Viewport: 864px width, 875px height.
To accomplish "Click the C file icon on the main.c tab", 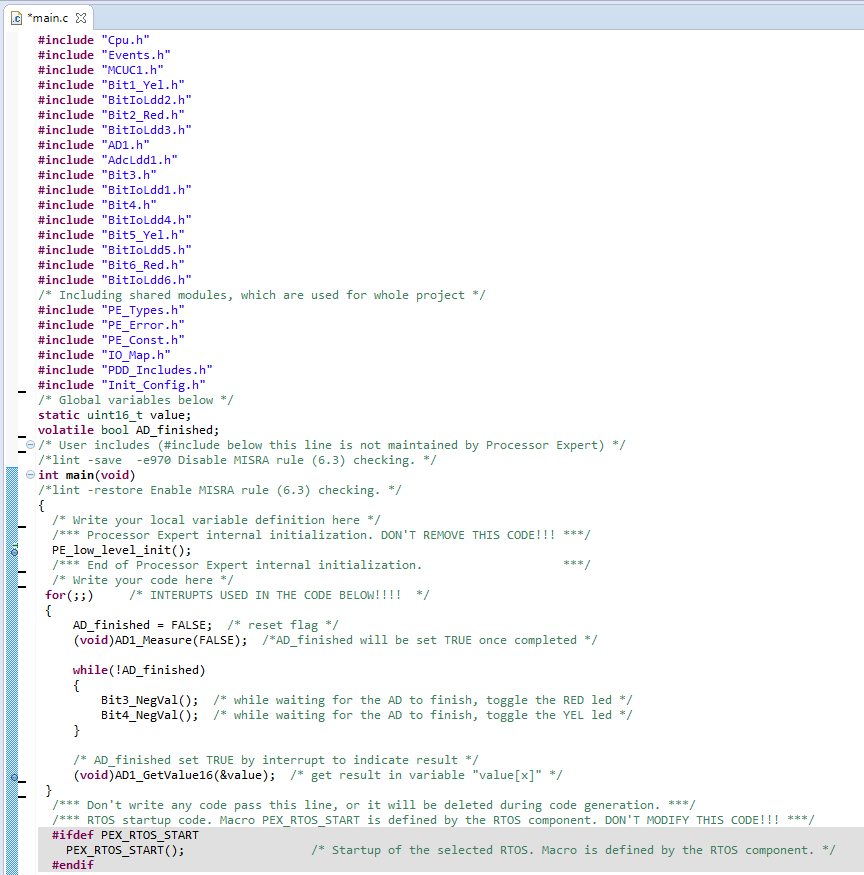I will click(17, 18).
